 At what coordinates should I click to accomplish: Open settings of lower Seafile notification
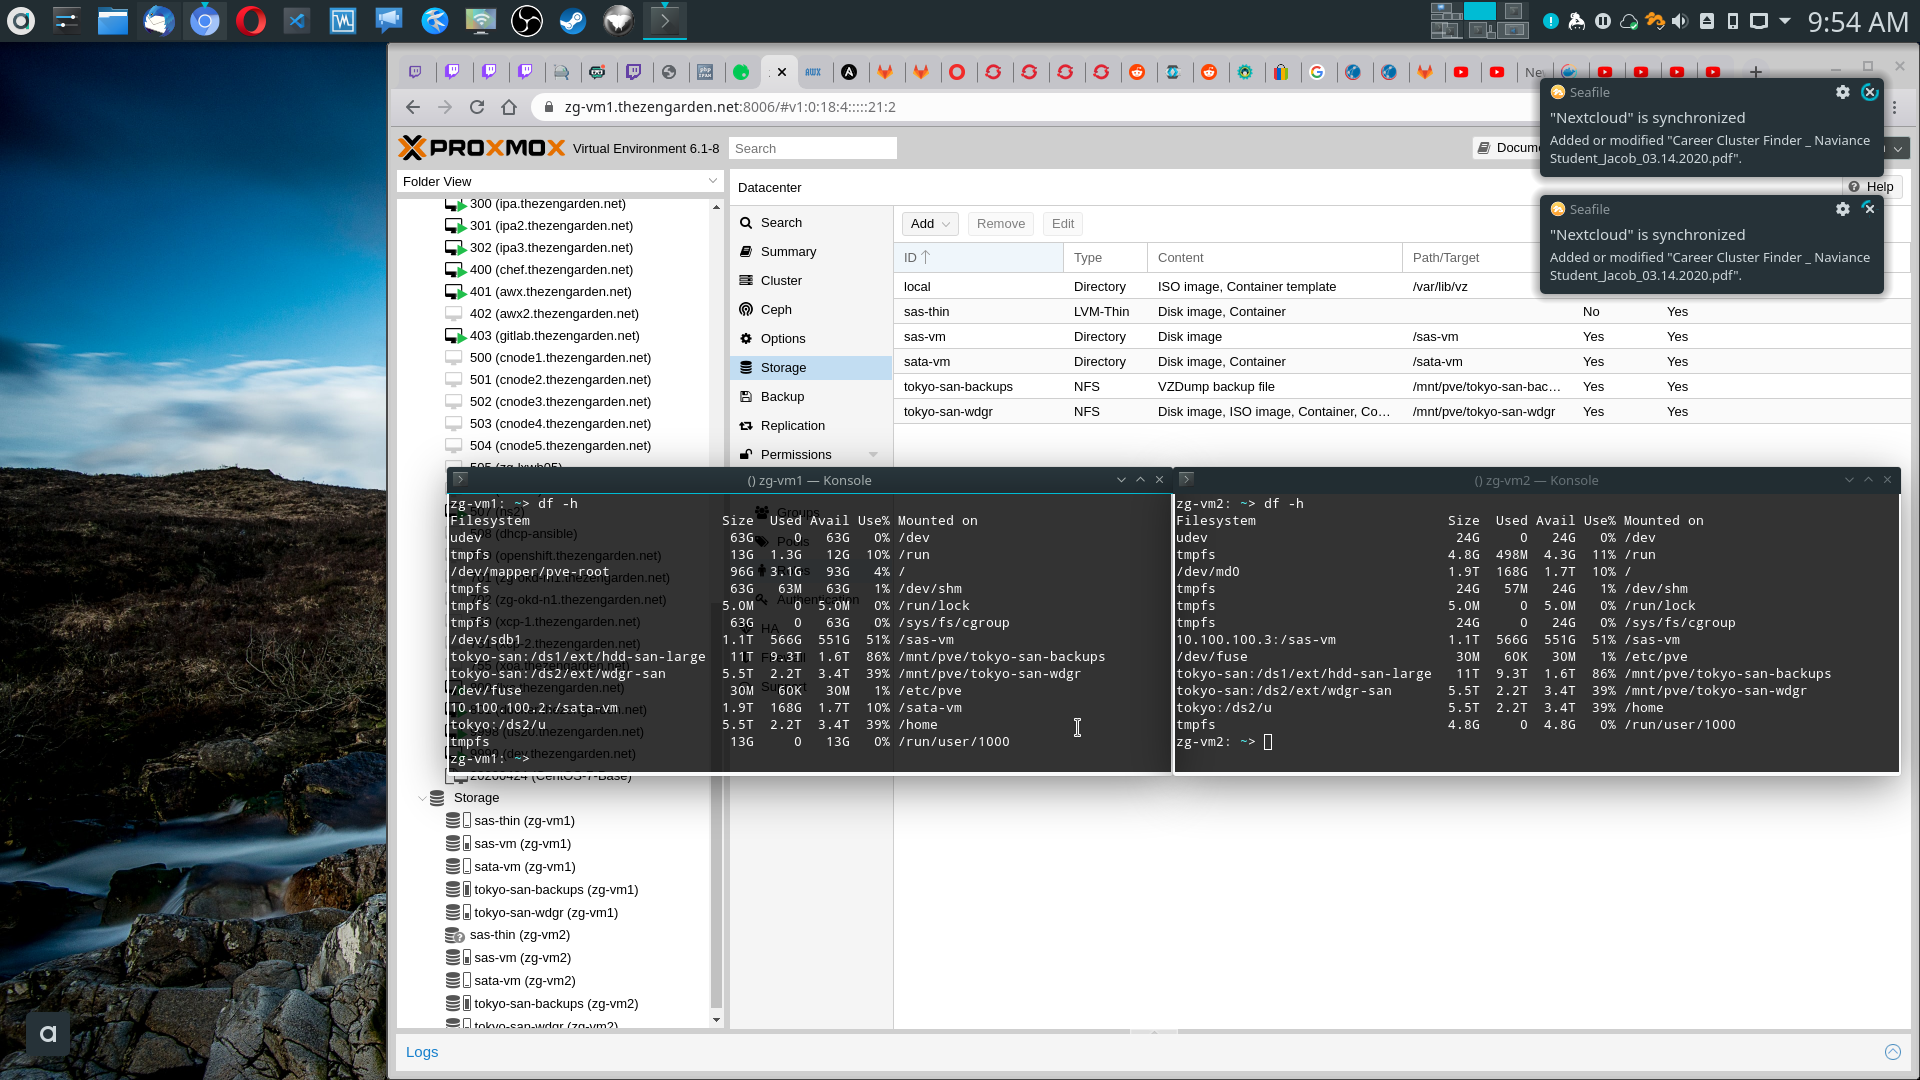pyautogui.click(x=1843, y=209)
